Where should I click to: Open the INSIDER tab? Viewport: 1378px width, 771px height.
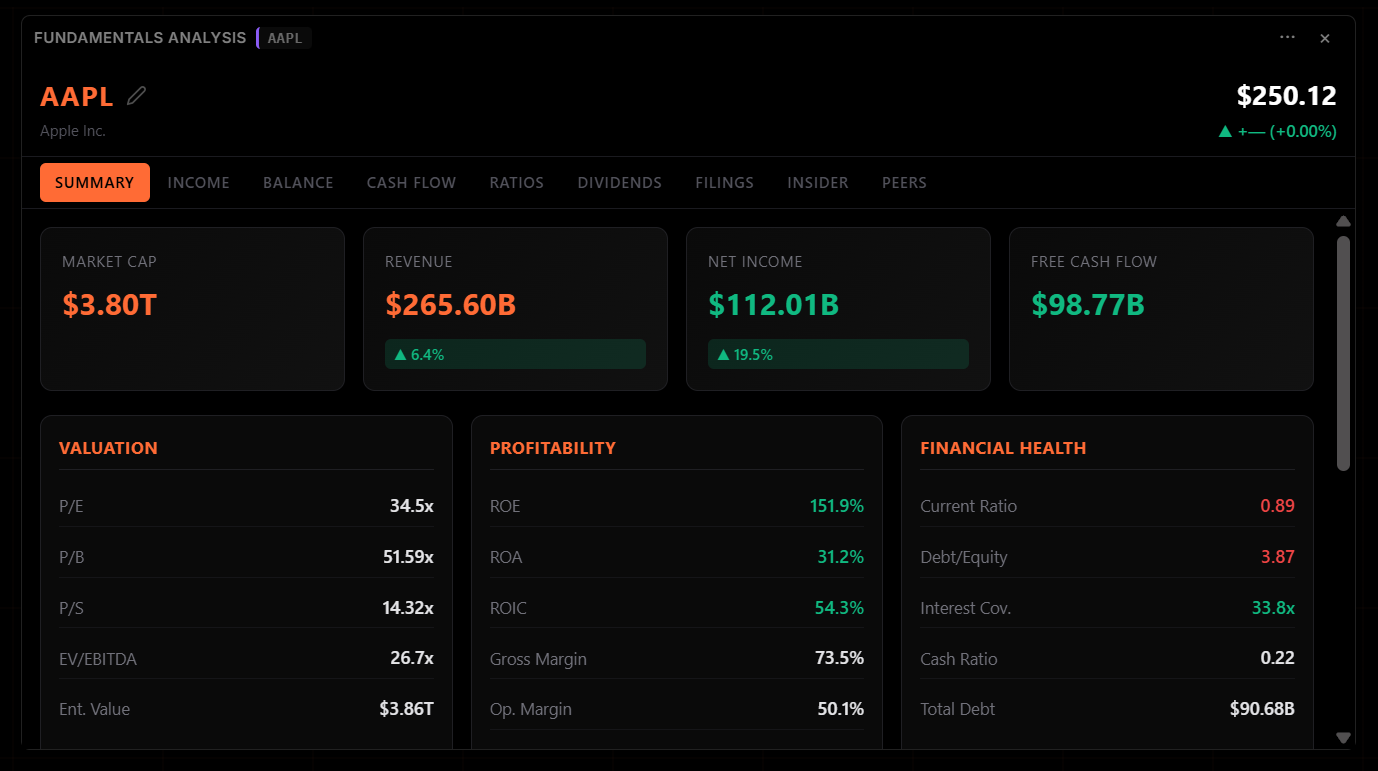pyautogui.click(x=817, y=182)
